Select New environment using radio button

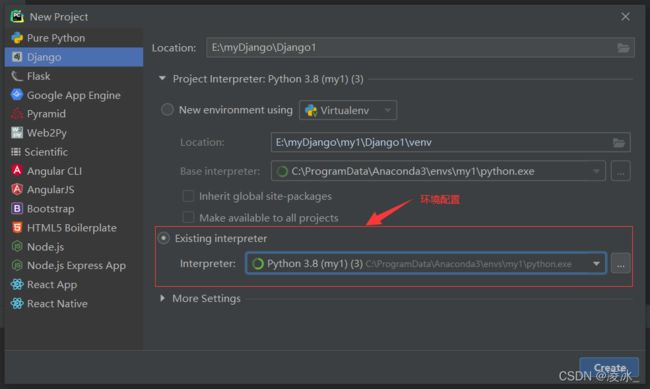[x=167, y=110]
